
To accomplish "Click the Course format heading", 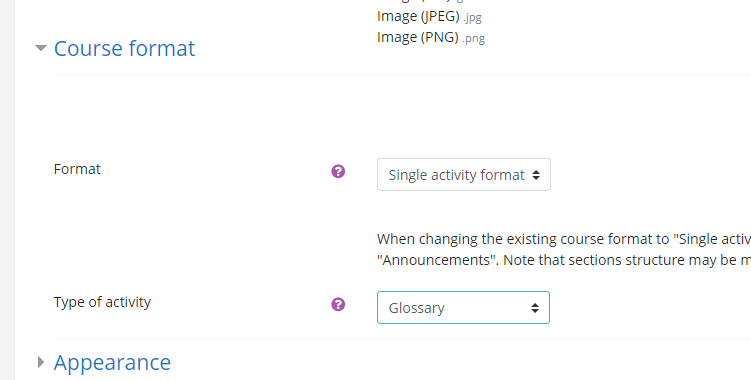I will coord(125,48).
